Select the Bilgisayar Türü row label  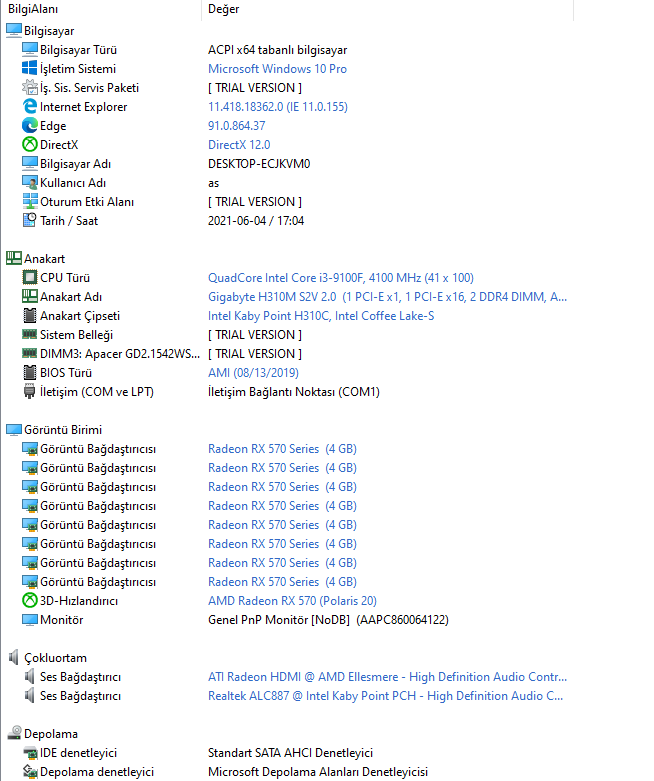78,50
